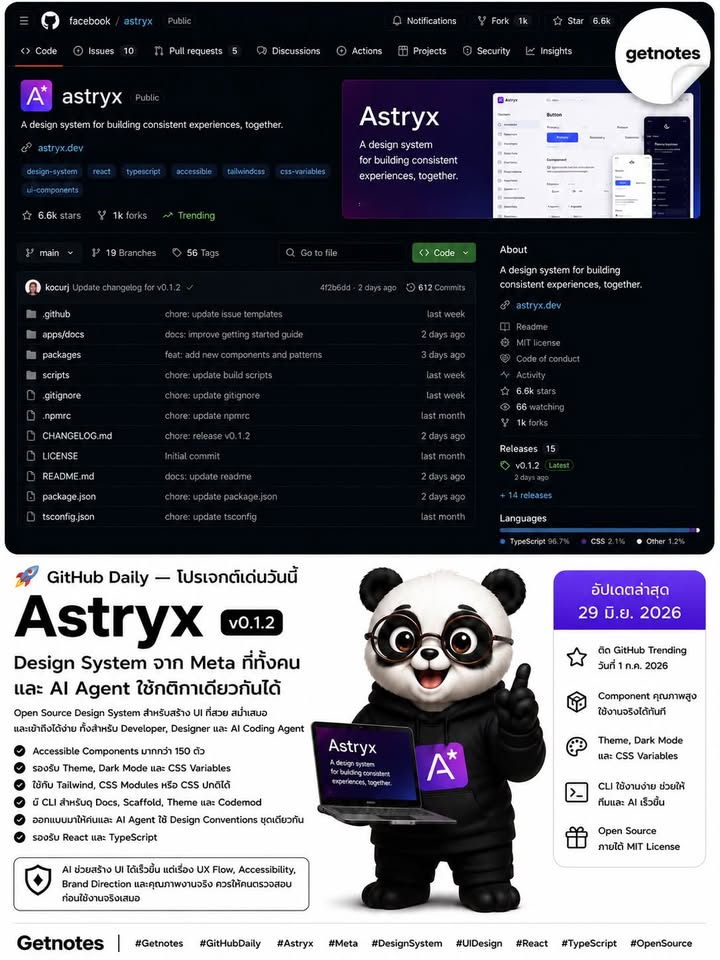720x960 pixels.
Task: Select the css-variables topic tag
Action: coord(302,171)
